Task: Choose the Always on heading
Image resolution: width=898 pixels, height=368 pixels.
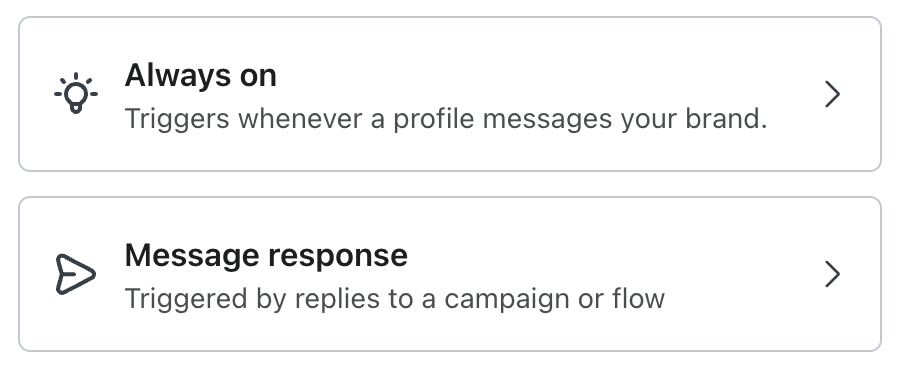Action: (200, 76)
